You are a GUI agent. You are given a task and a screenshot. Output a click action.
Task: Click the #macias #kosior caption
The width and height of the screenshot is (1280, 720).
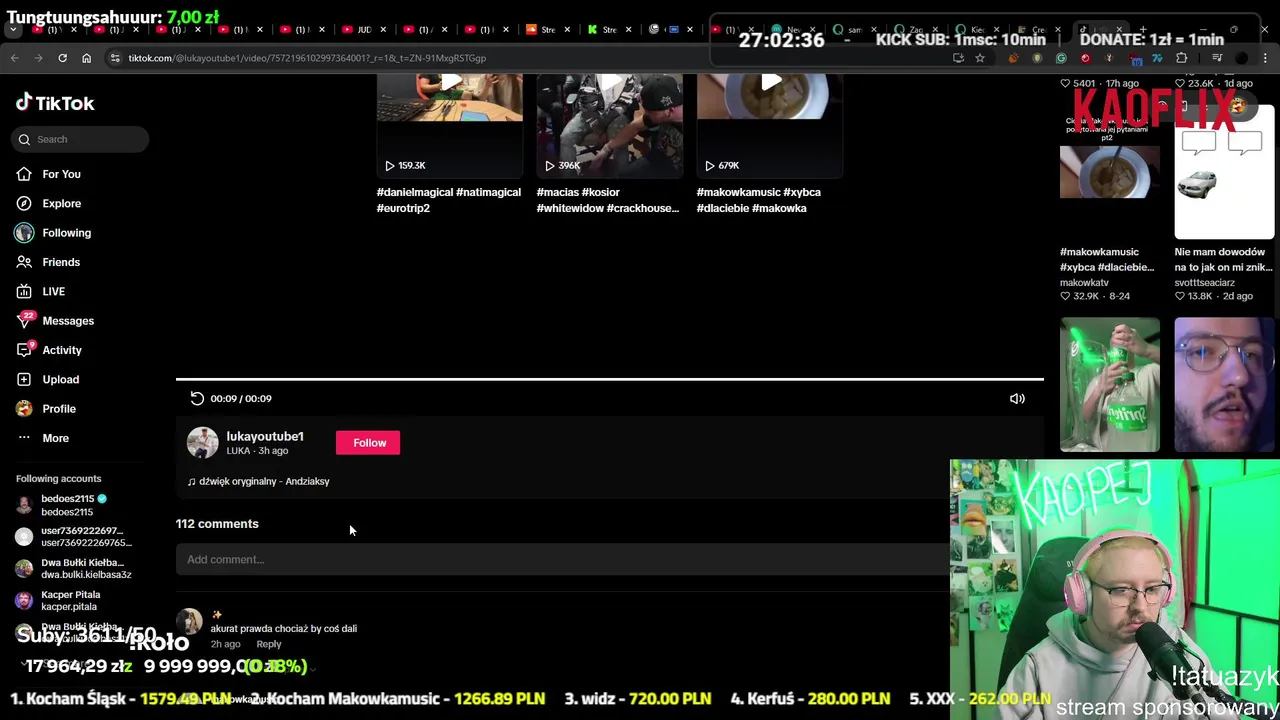pyautogui.click(x=608, y=200)
